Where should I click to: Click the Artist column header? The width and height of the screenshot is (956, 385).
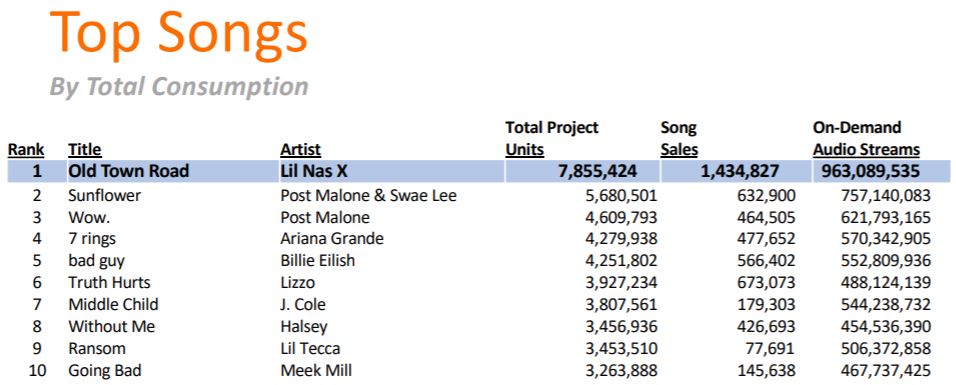pos(300,149)
